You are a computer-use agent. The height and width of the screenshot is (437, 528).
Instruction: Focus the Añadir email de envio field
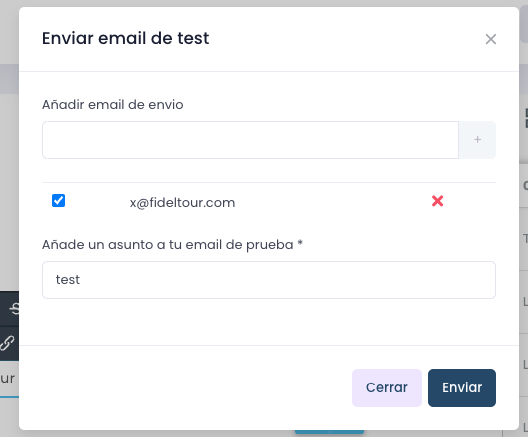[x=250, y=140]
